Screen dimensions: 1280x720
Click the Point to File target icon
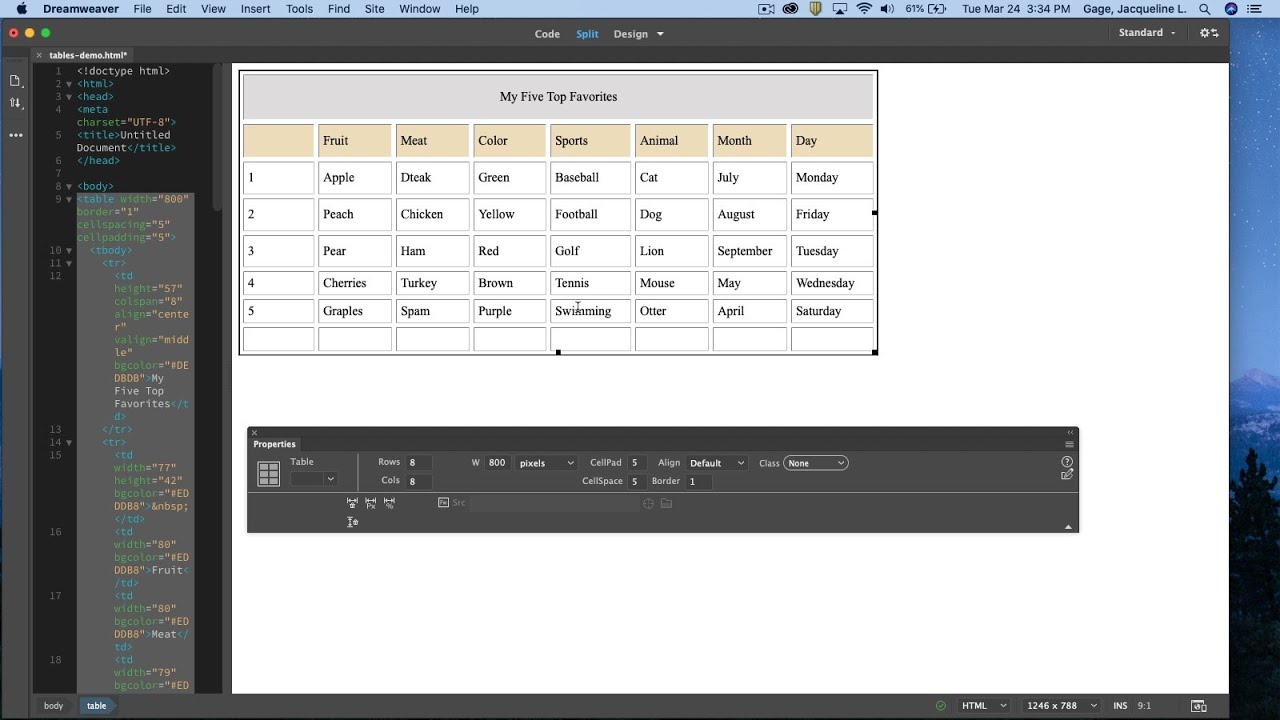pos(648,503)
